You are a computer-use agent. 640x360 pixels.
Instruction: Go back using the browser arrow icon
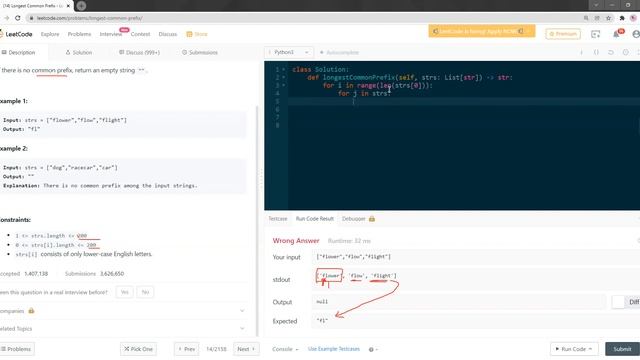[6, 18]
